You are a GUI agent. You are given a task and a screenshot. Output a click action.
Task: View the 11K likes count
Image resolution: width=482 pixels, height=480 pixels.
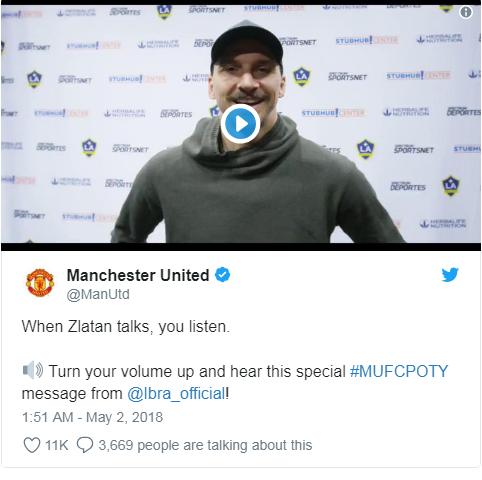click(56, 445)
